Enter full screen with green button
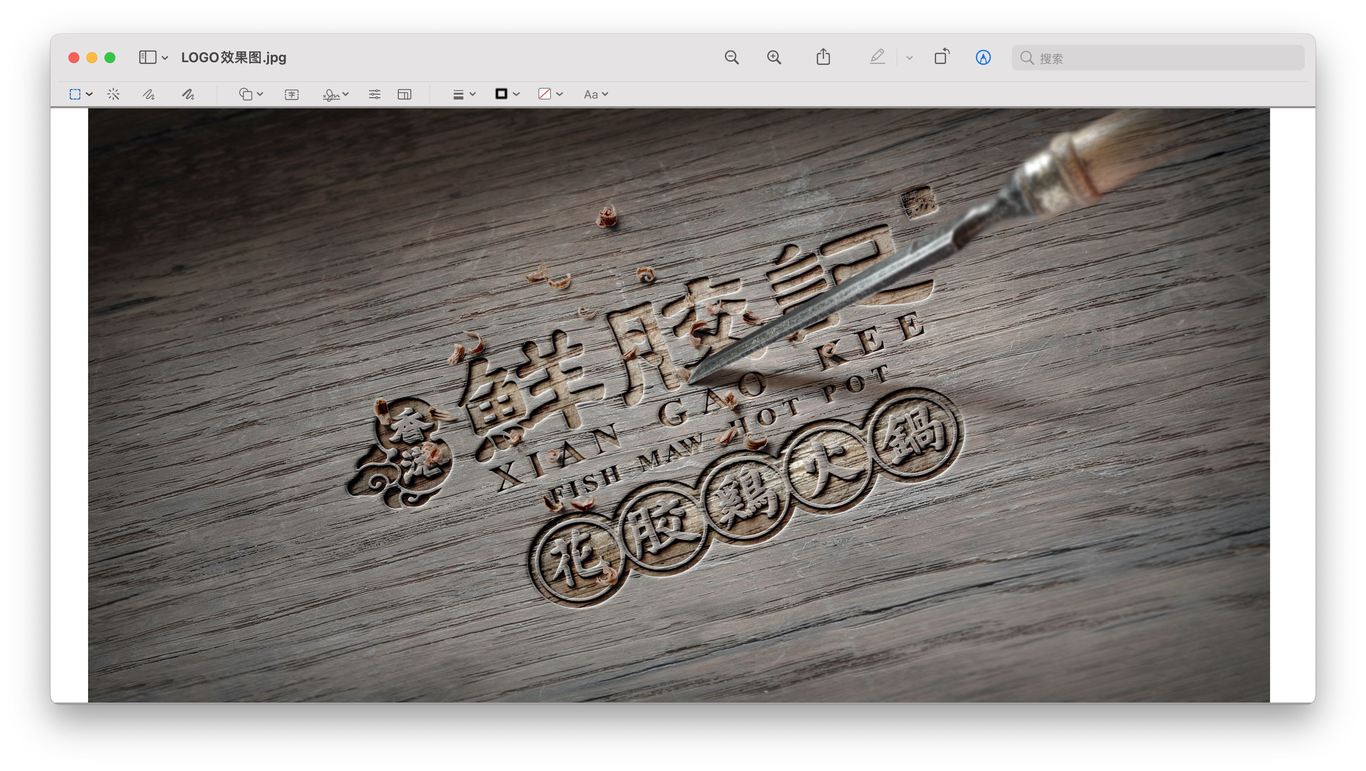This screenshot has width=1366, height=771. [x=110, y=57]
